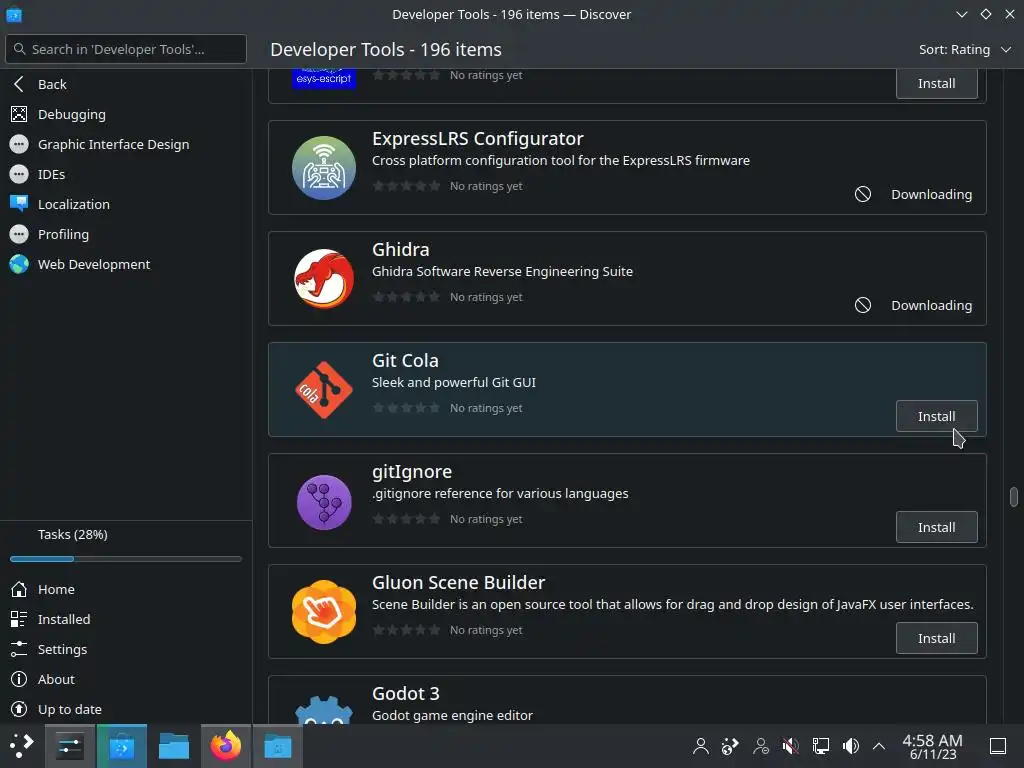Image resolution: width=1024 pixels, height=768 pixels.
Task: Click the Ghidra red dragon icon
Action: pyautogui.click(x=324, y=279)
